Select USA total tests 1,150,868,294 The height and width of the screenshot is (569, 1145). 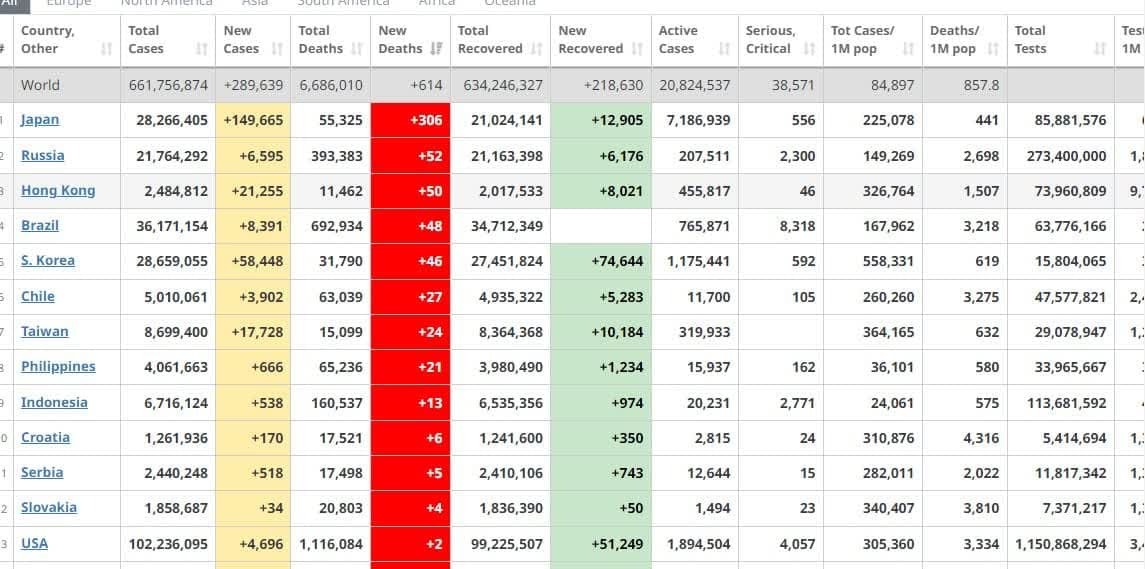[1061, 544]
